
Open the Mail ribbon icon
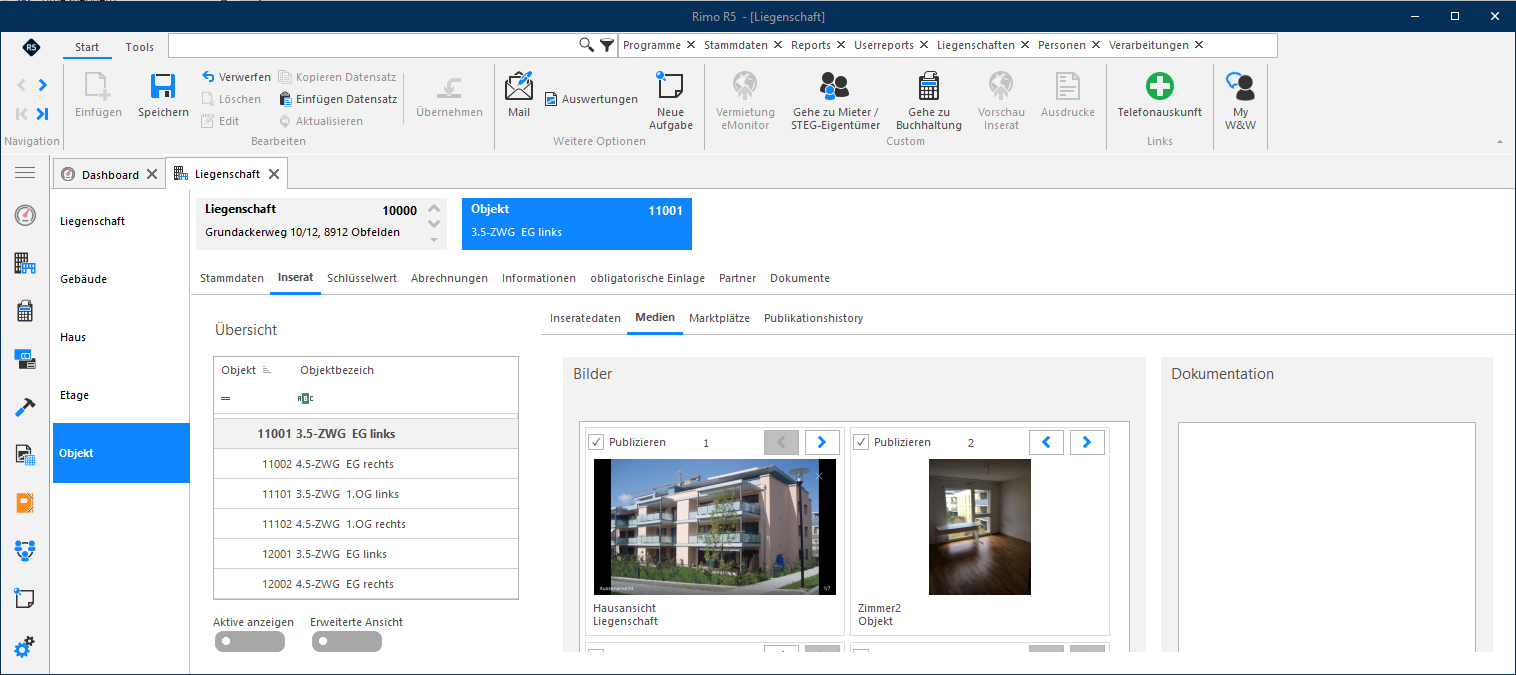(x=519, y=86)
